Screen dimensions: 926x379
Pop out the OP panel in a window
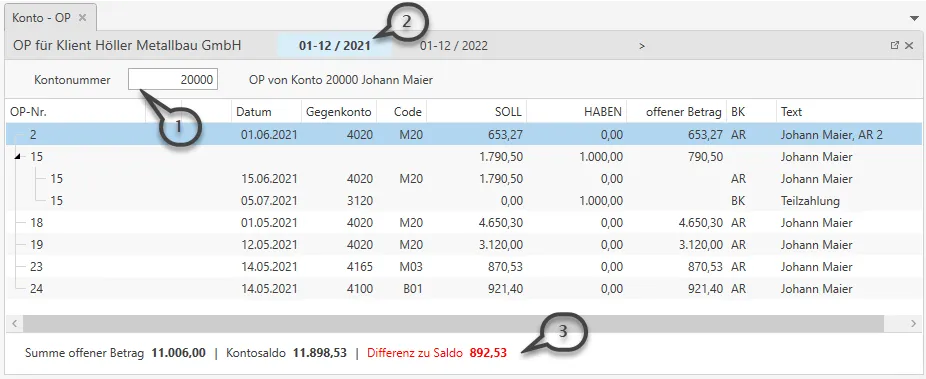tap(894, 45)
